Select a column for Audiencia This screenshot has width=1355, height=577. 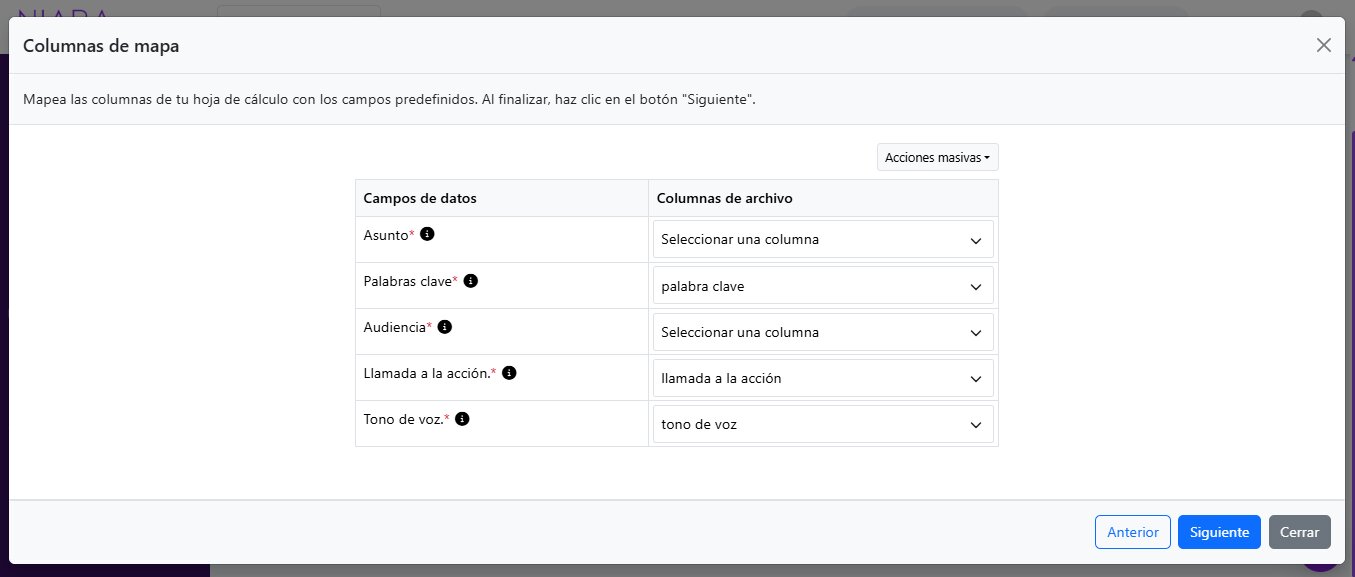pyautogui.click(x=822, y=331)
